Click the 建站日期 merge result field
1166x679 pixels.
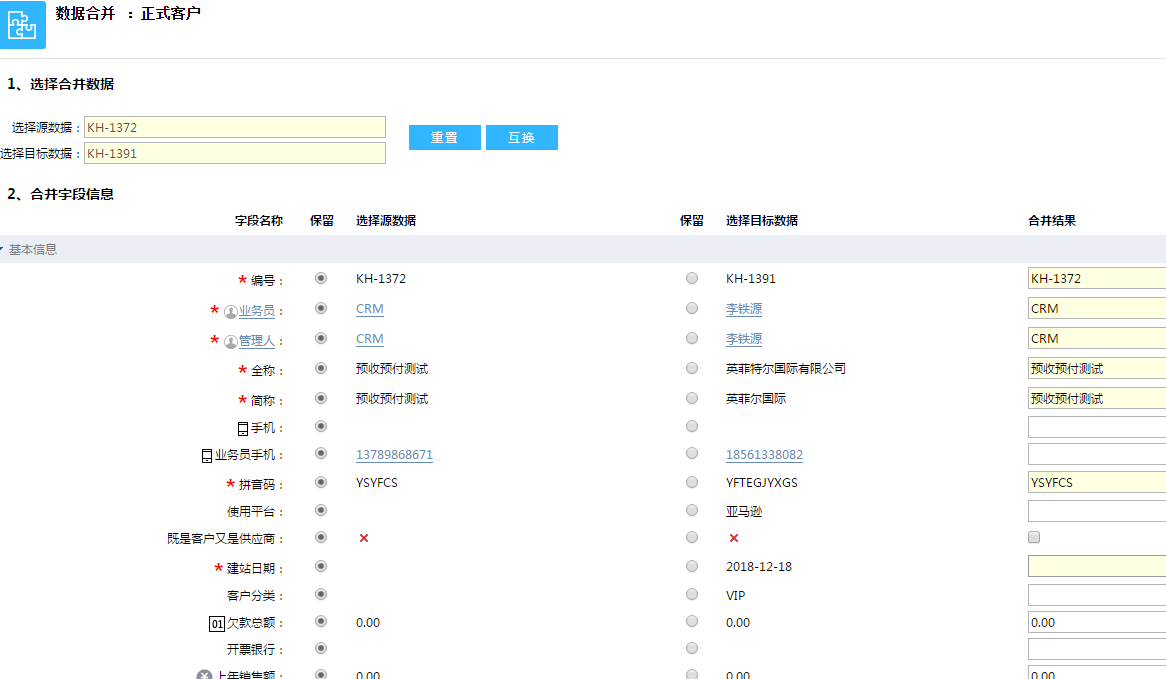[1096, 566]
